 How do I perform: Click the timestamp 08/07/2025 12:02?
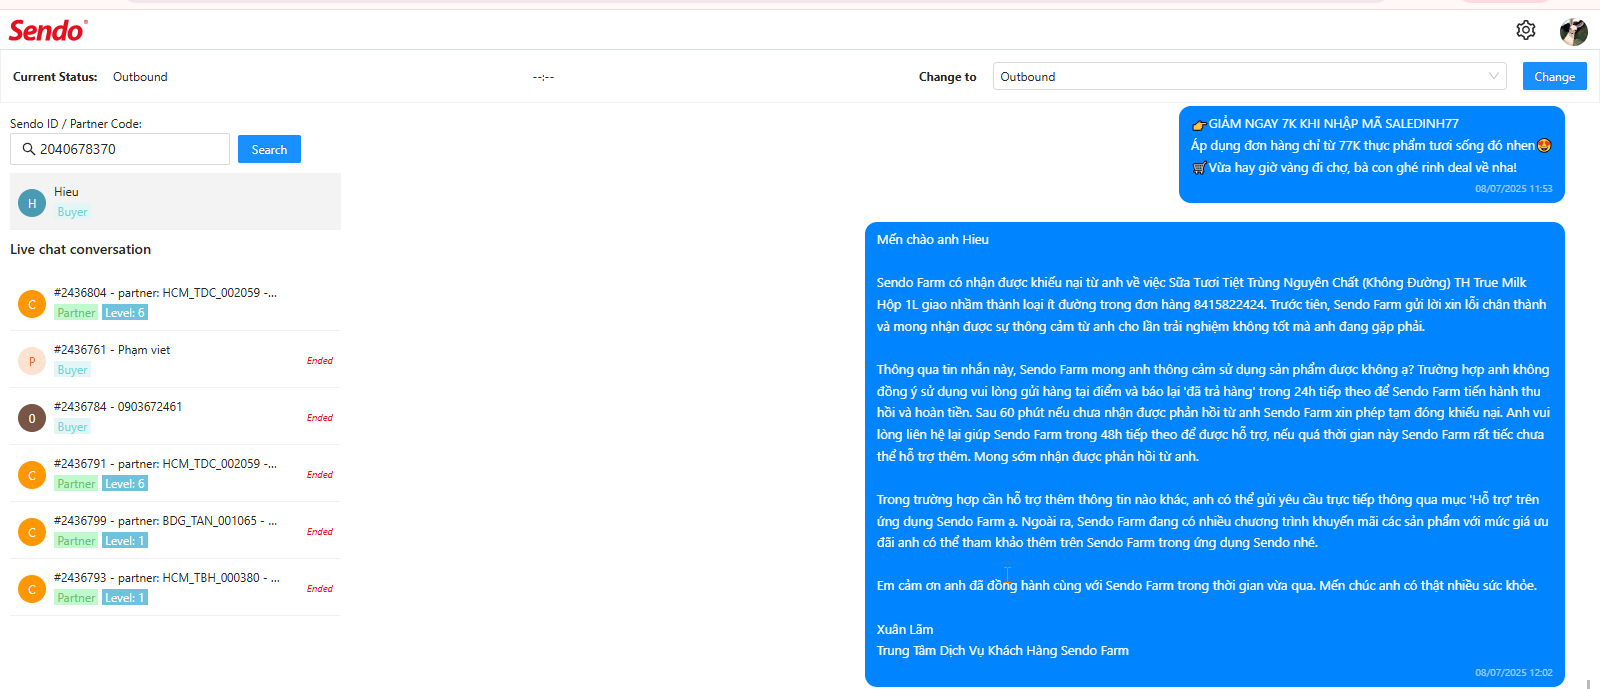point(1514,673)
